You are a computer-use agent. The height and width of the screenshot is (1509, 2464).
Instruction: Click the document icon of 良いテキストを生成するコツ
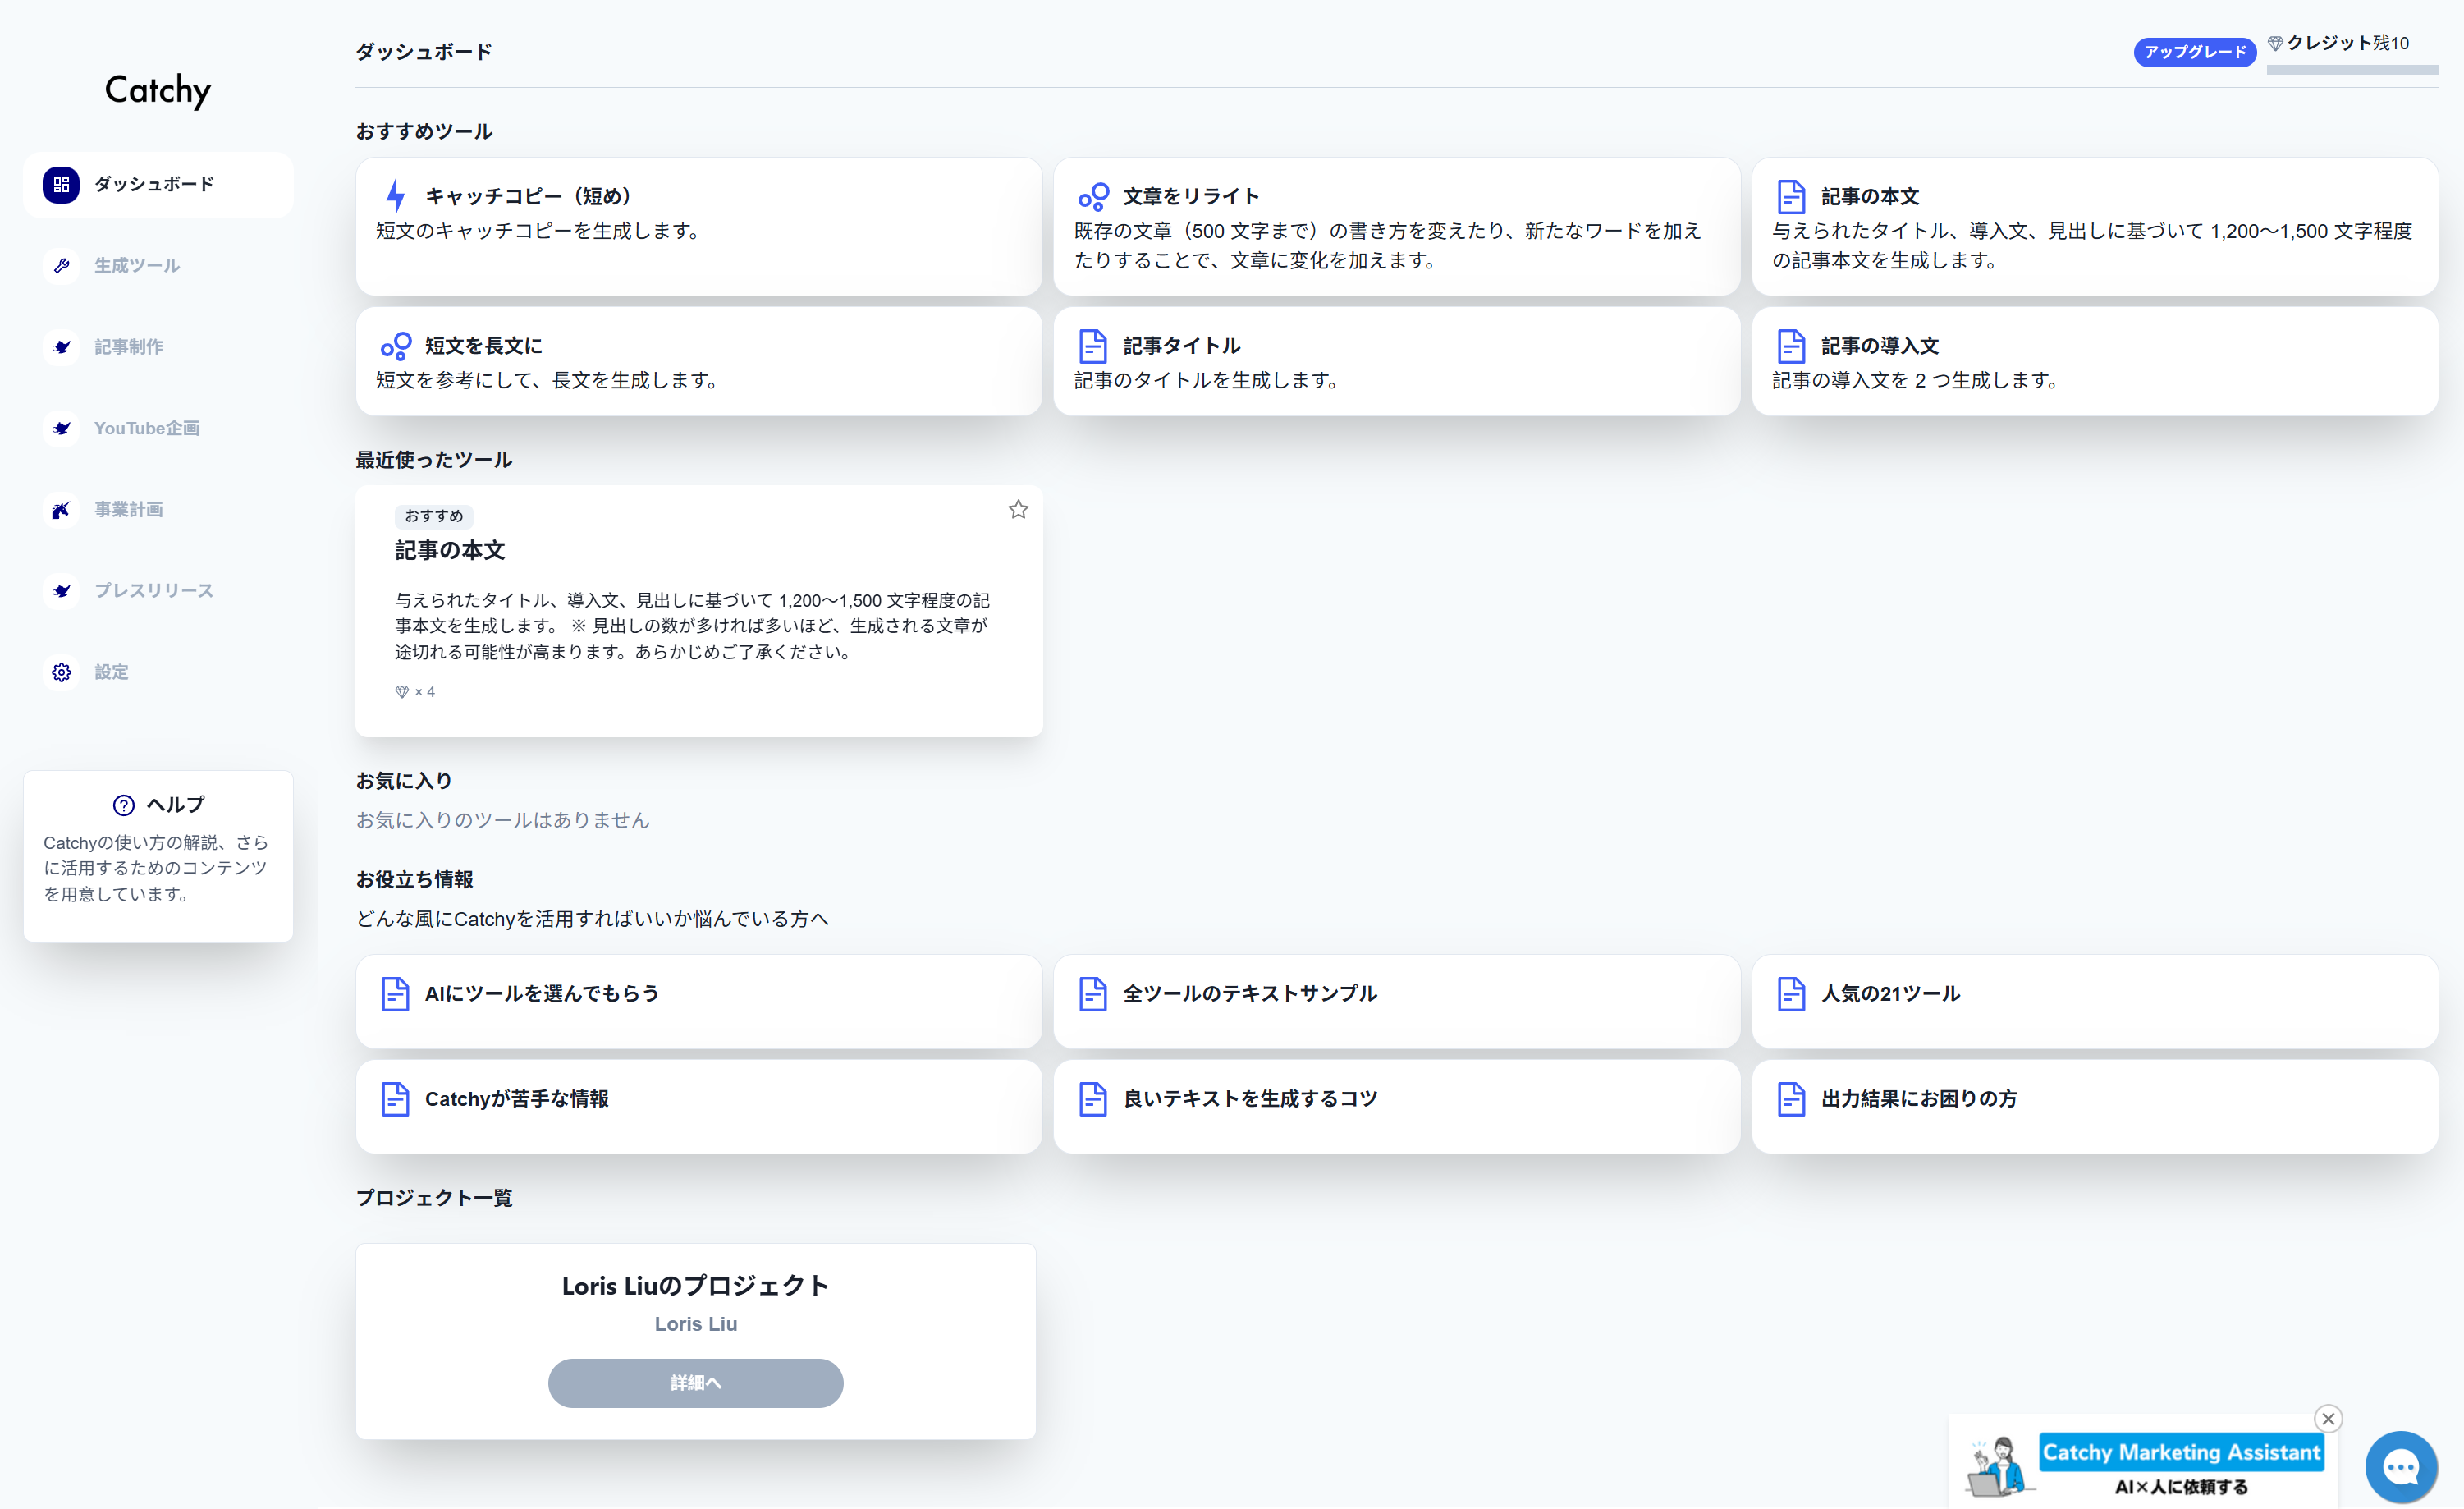(1093, 1099)
